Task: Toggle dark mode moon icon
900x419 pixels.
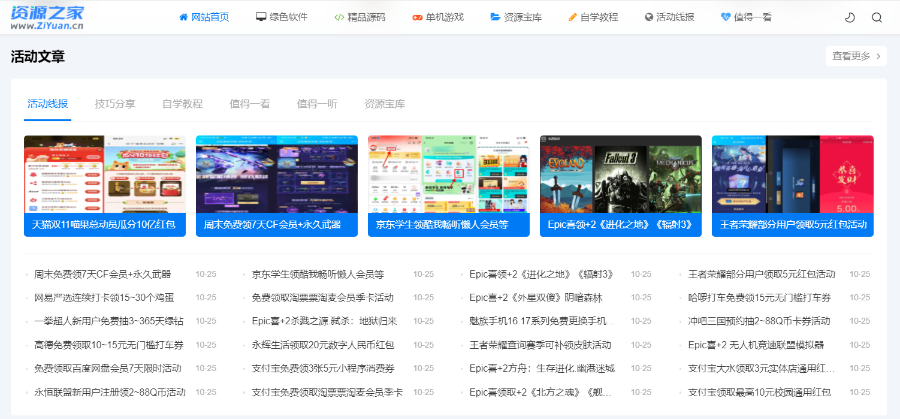Action: [850, 17]
